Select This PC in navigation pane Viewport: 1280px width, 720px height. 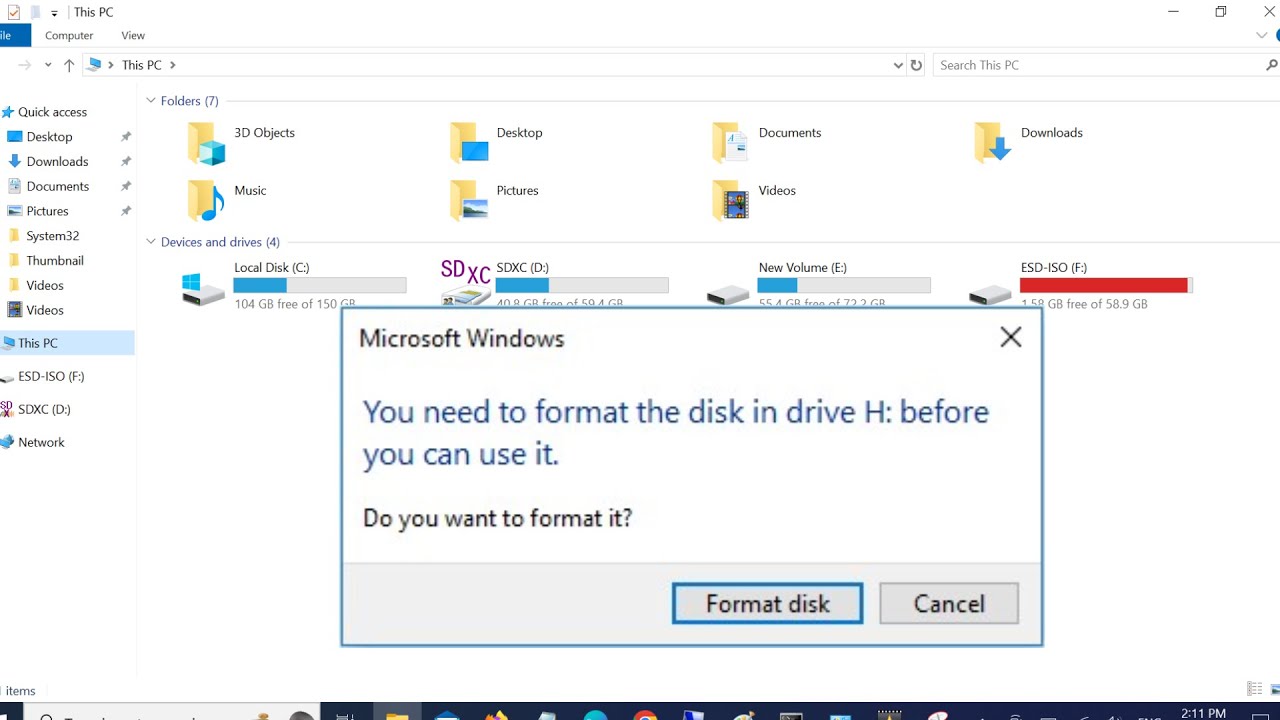38,343
